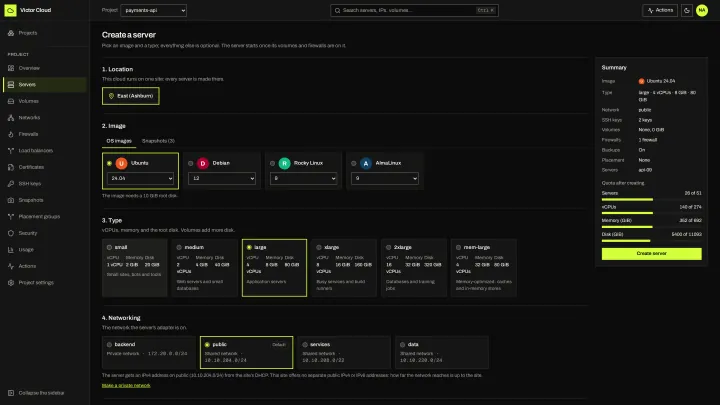The image size is (720, 405).
Task: Open the Project payments-api dropdown
Action: (153, 10)
